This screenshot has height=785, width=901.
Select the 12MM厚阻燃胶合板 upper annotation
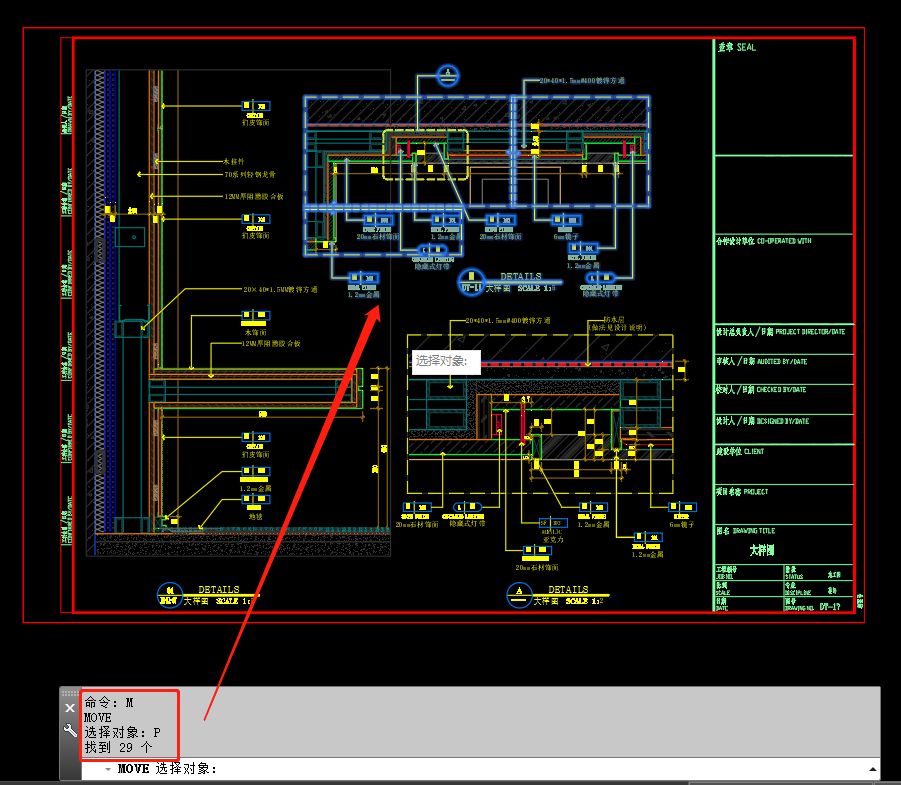pos(254,196)
